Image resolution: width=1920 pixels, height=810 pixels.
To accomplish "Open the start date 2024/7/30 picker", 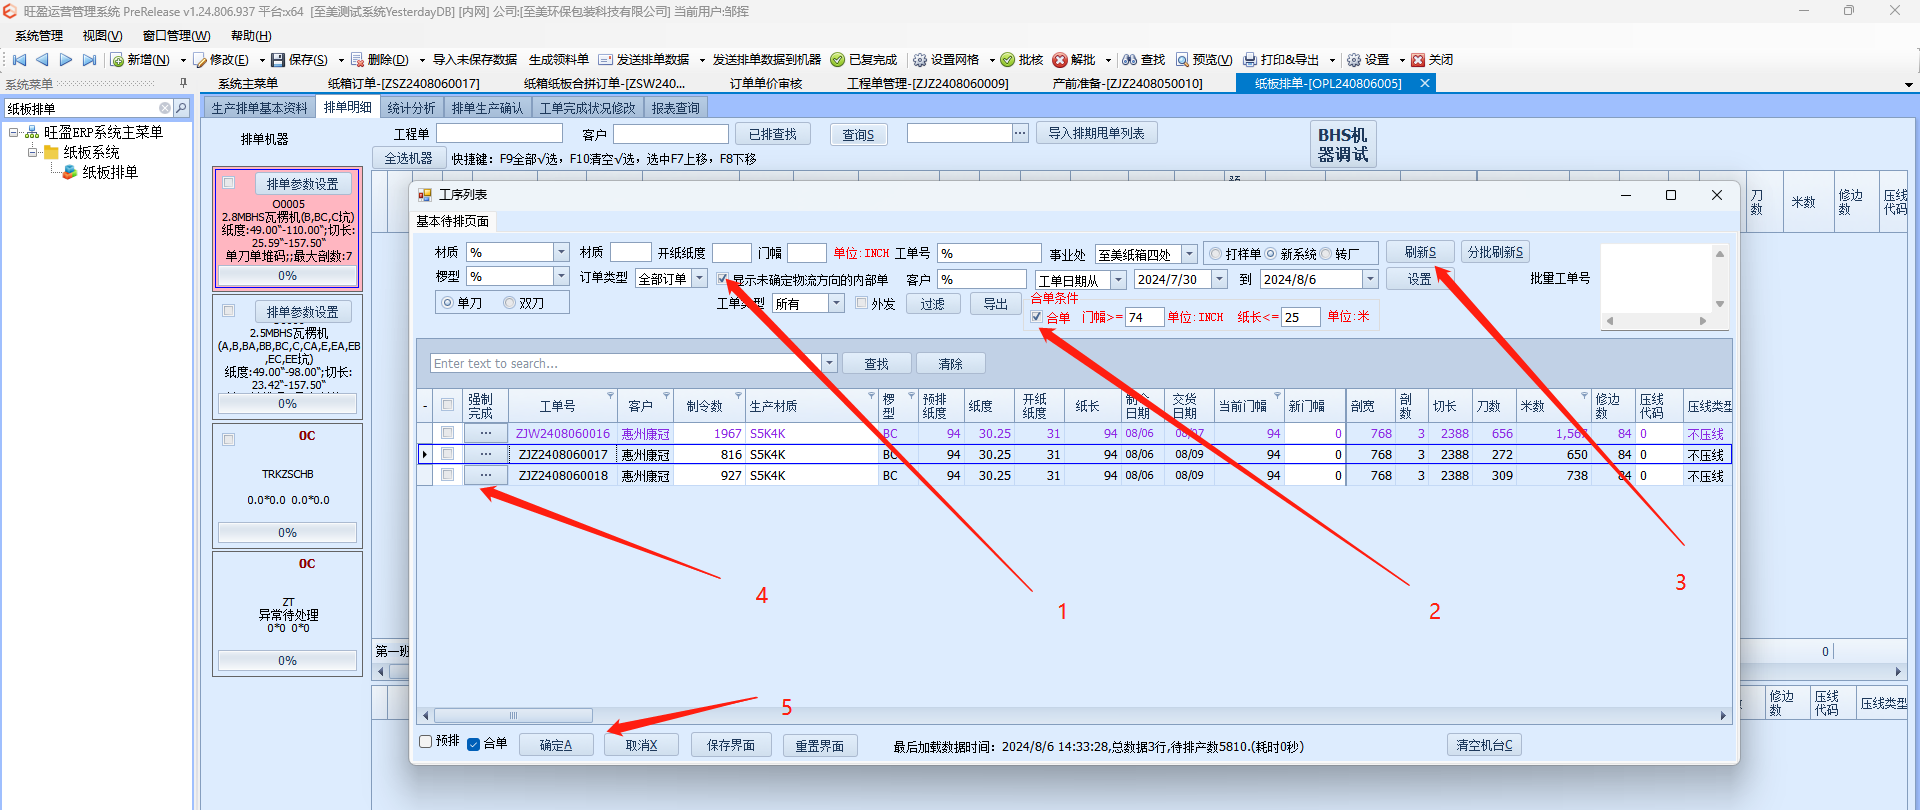I will pos(1220,280).
